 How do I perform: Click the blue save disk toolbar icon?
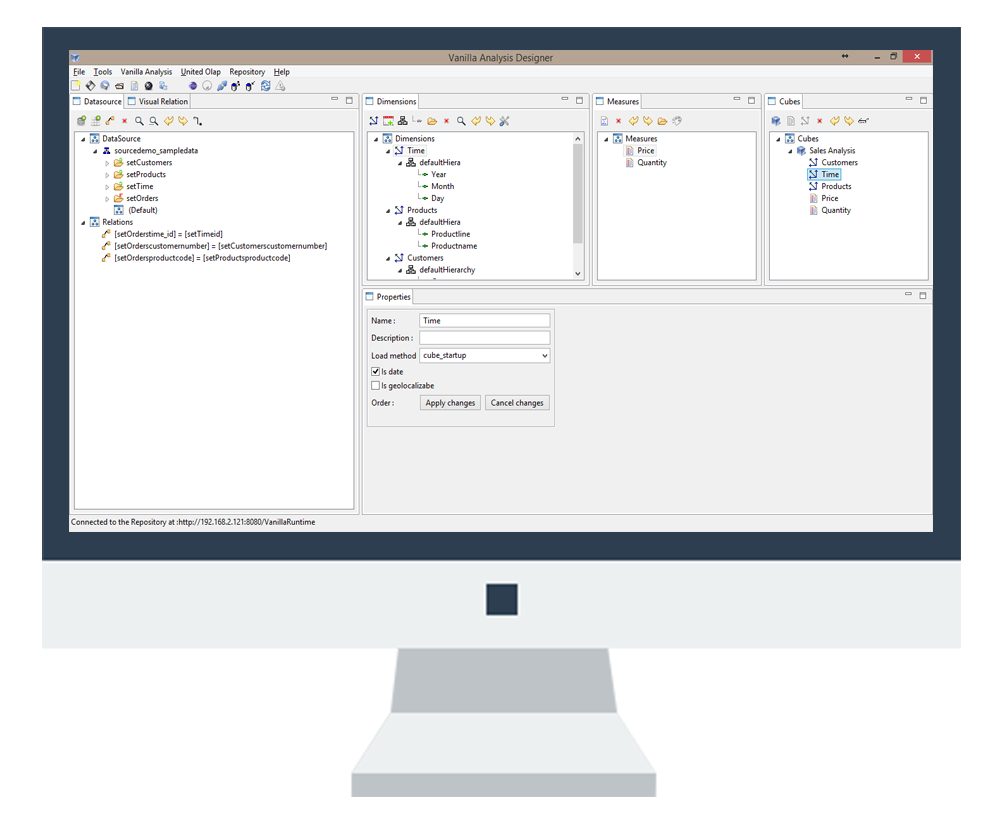click(x=105, y=86)
